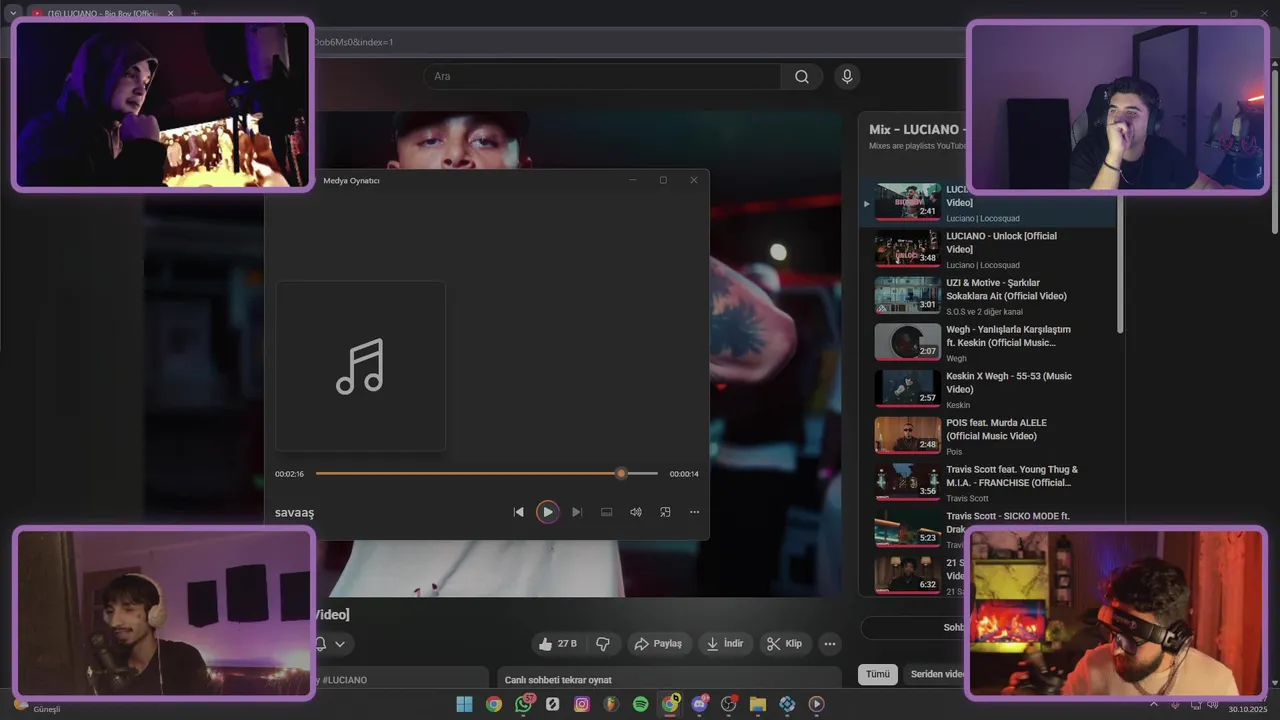This screenshot has height=720, width=1280.
Task: Open File Explorer from the taskbar
Action: pos(757,704)
